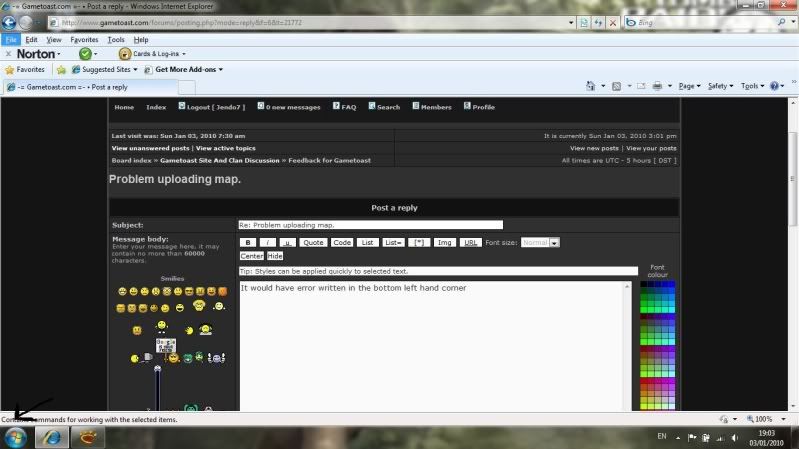This screenshot has width=799, height=449.
Task: Click the Bold B formatting button
Action: pyautogui.click(x=248, y=243)
